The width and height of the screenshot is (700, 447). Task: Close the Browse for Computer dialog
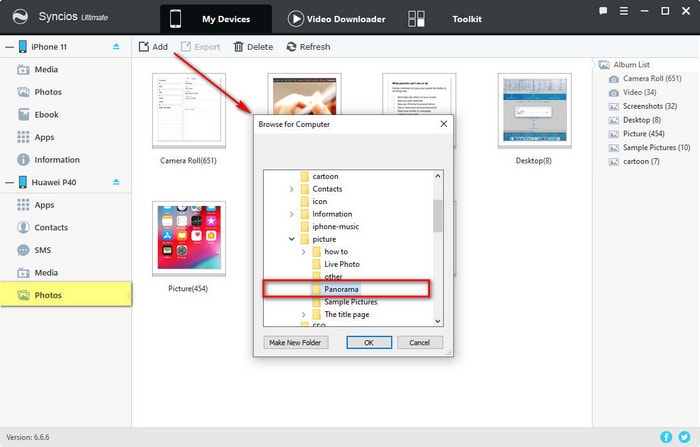pyautogui.click(x=443, y=124)
